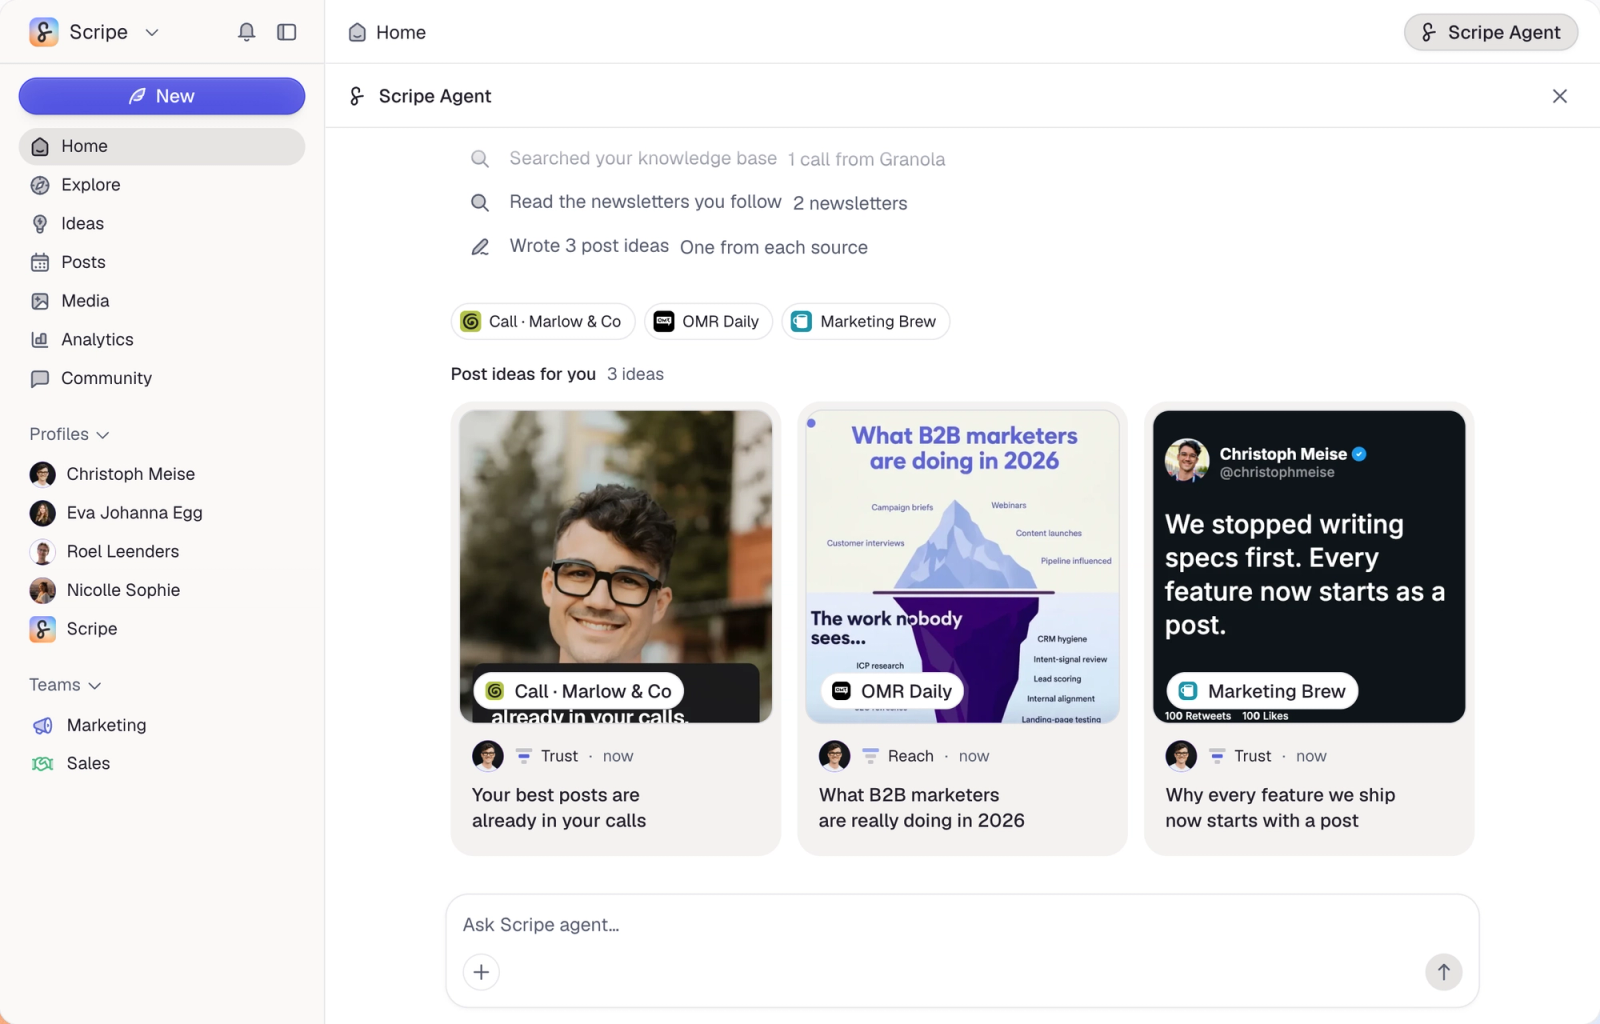Open the Media section icon
The width and height of the screenshot is (1600, 1024).
pyautogui.click(x=40, y=301)
